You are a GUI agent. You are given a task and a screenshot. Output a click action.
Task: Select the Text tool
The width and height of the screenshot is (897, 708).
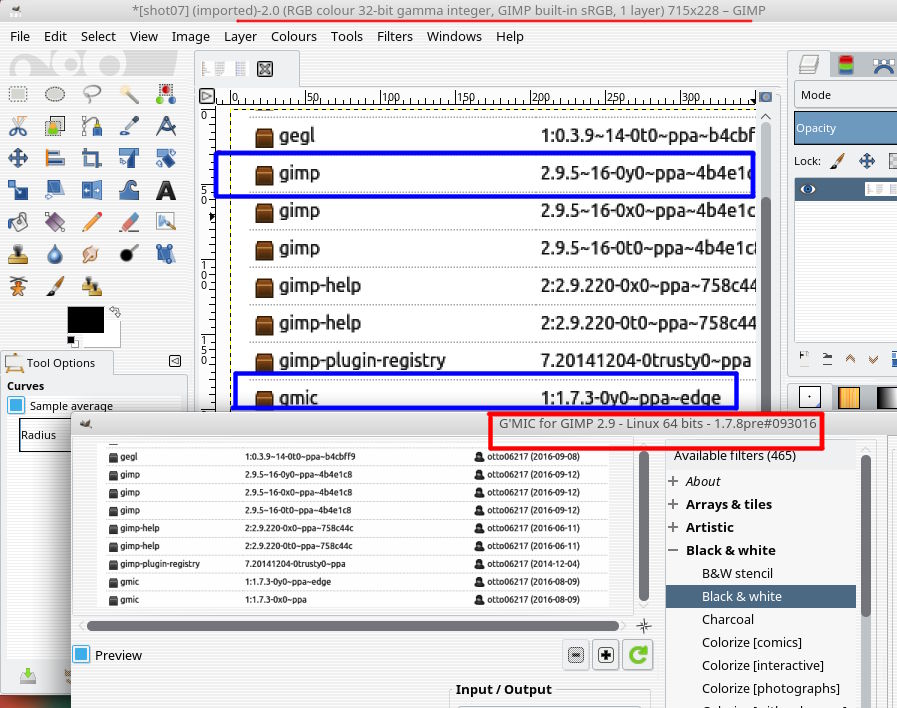pos(165,190)
